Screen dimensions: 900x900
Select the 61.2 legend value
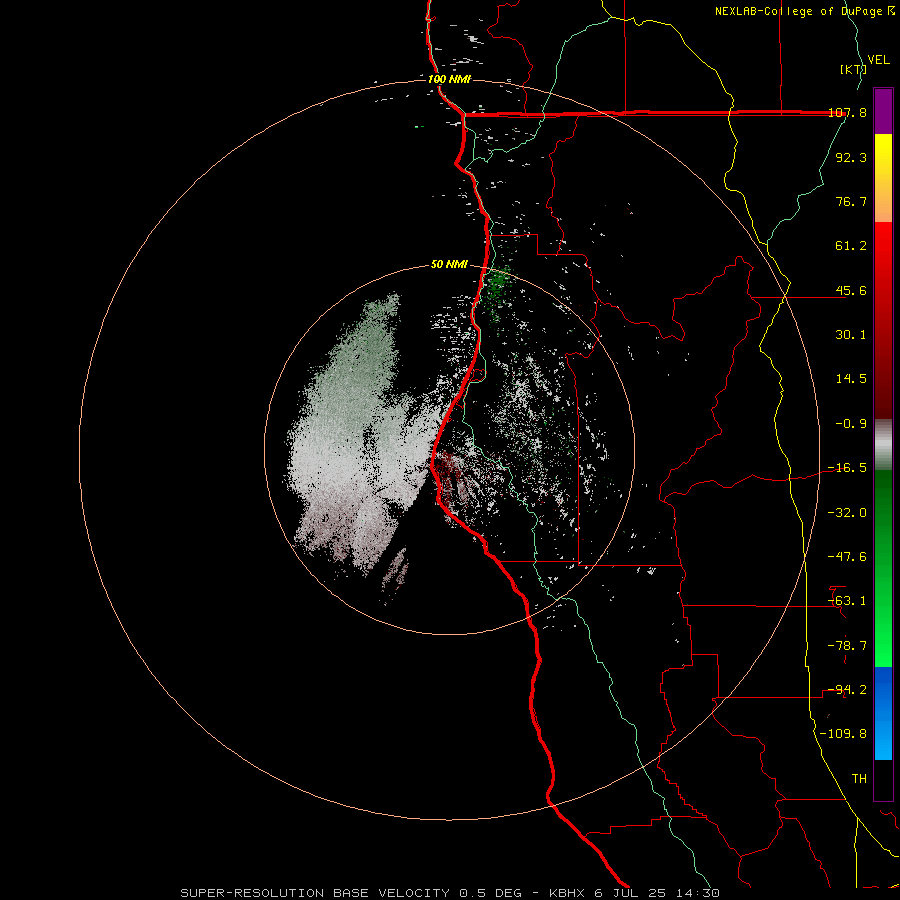[851, 246]
